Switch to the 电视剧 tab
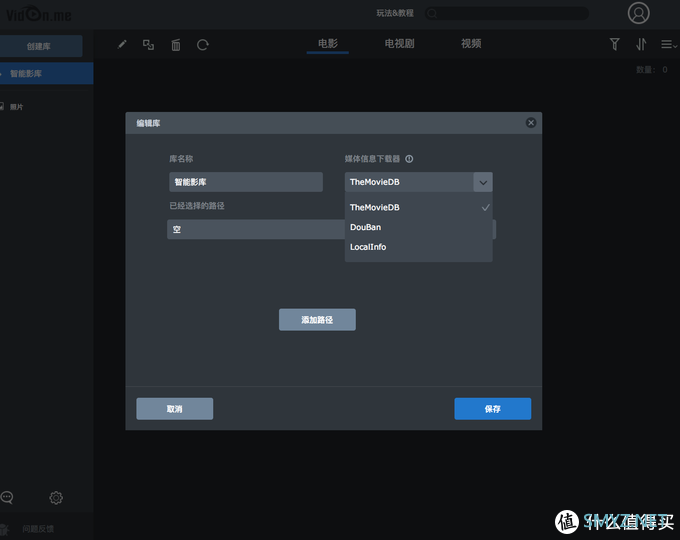This screenshot has height=540, width=680. pos(399,44)
